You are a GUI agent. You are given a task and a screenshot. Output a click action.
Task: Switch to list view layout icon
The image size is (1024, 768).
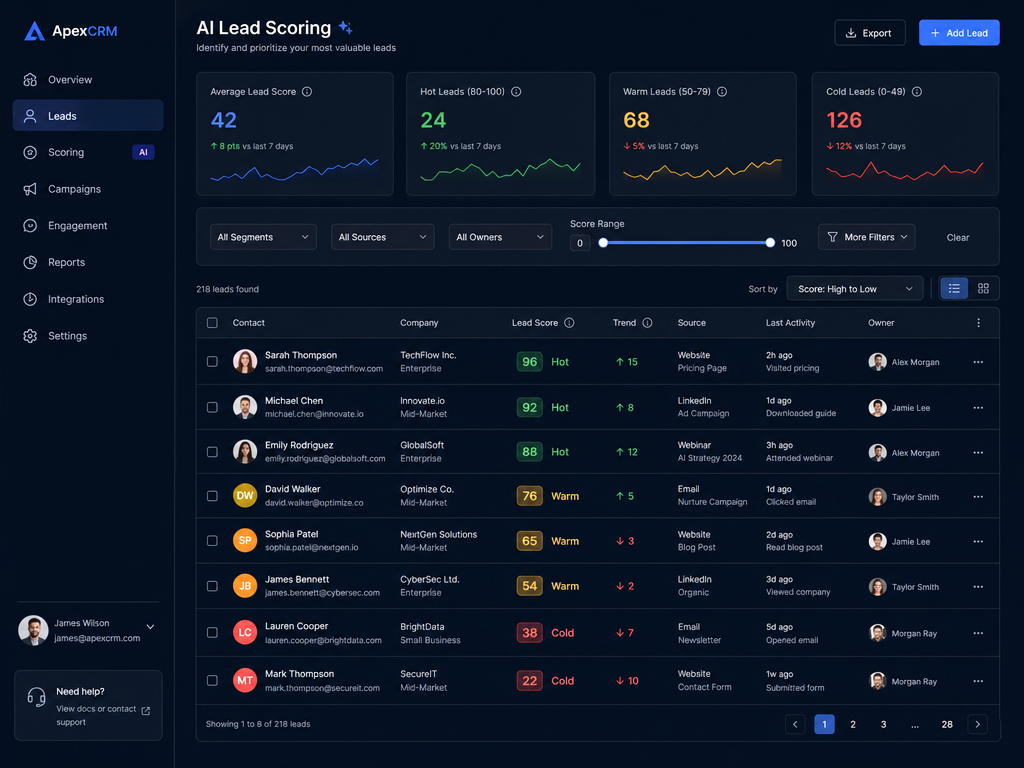click(954, 288)
